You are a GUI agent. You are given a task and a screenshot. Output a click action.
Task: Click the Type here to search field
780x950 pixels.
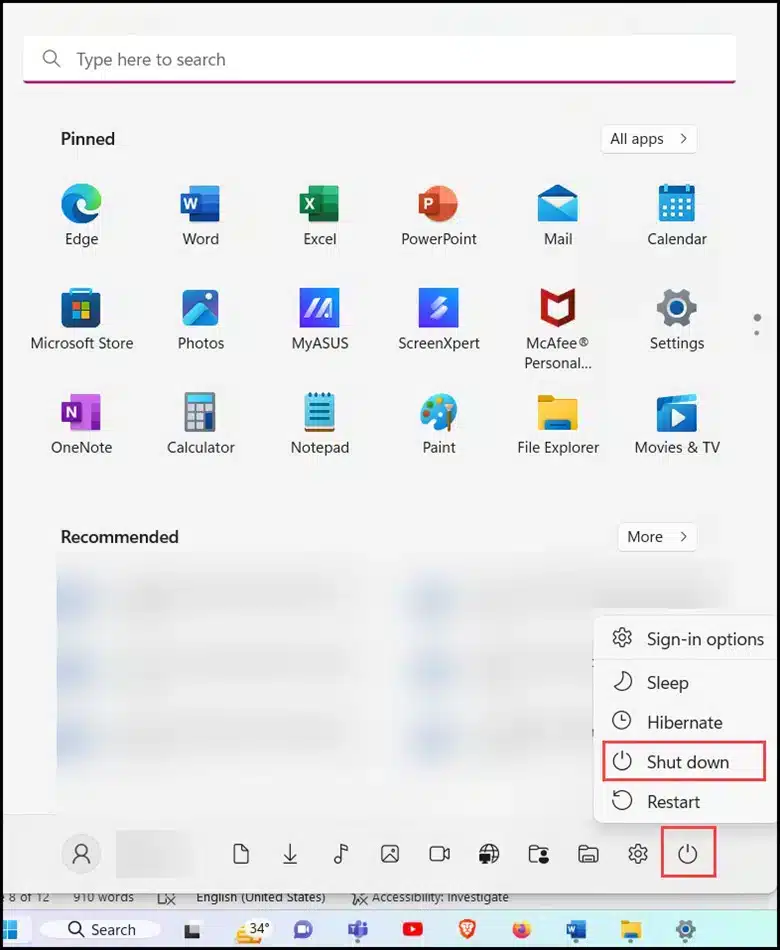coord(379,59)
